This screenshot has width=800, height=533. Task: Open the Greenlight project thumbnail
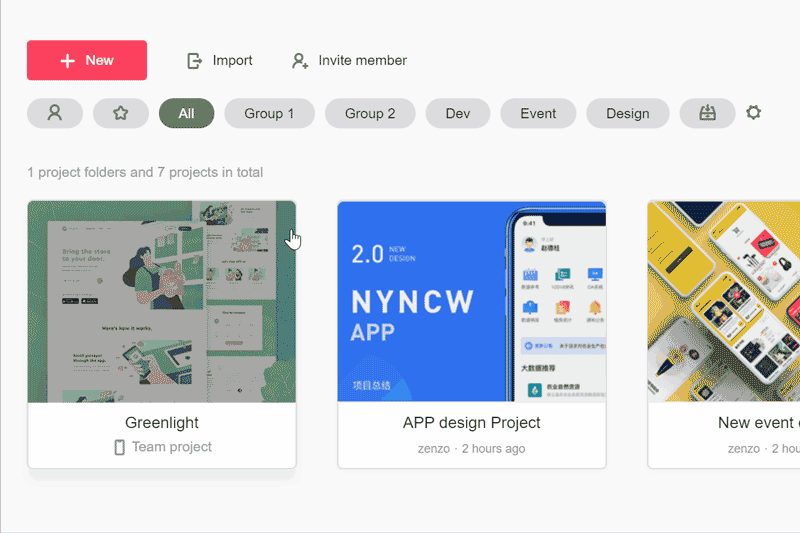(x=162, y=301)
